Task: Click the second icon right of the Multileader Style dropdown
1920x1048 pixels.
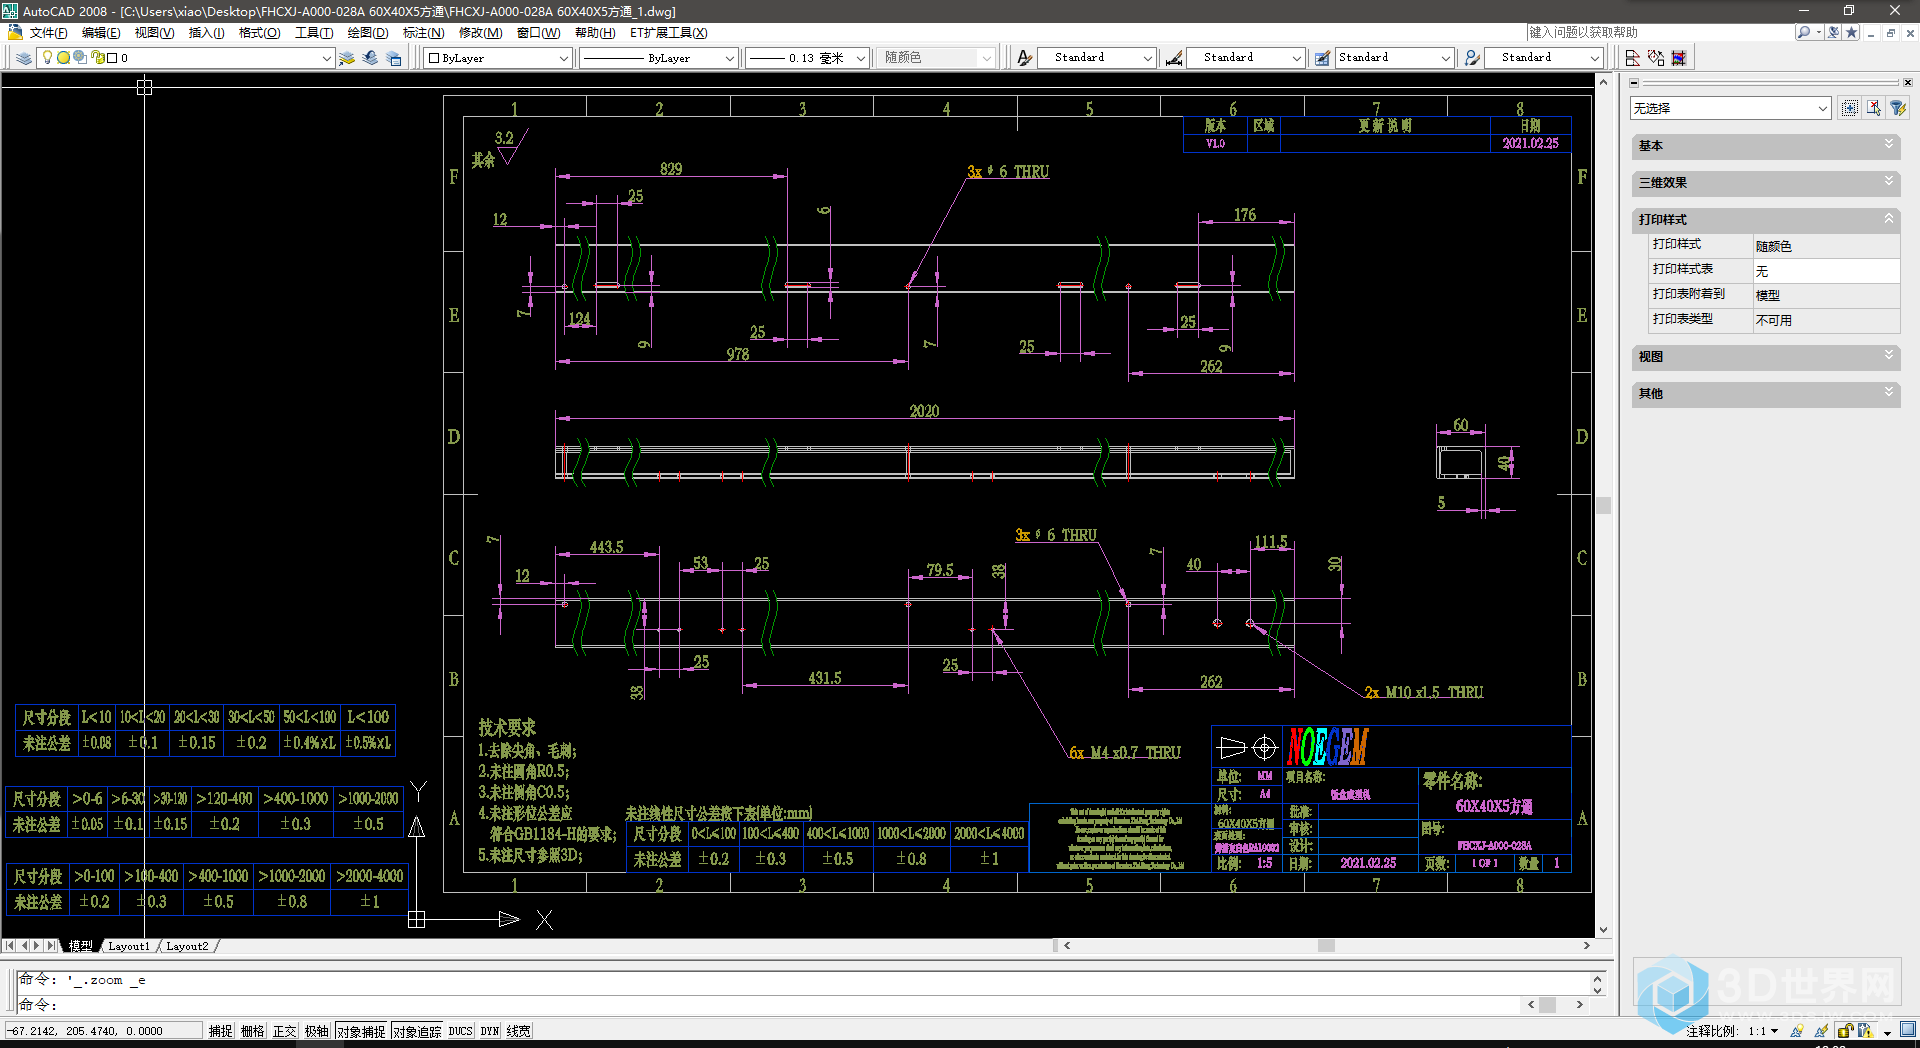Action: [1656, 58]
